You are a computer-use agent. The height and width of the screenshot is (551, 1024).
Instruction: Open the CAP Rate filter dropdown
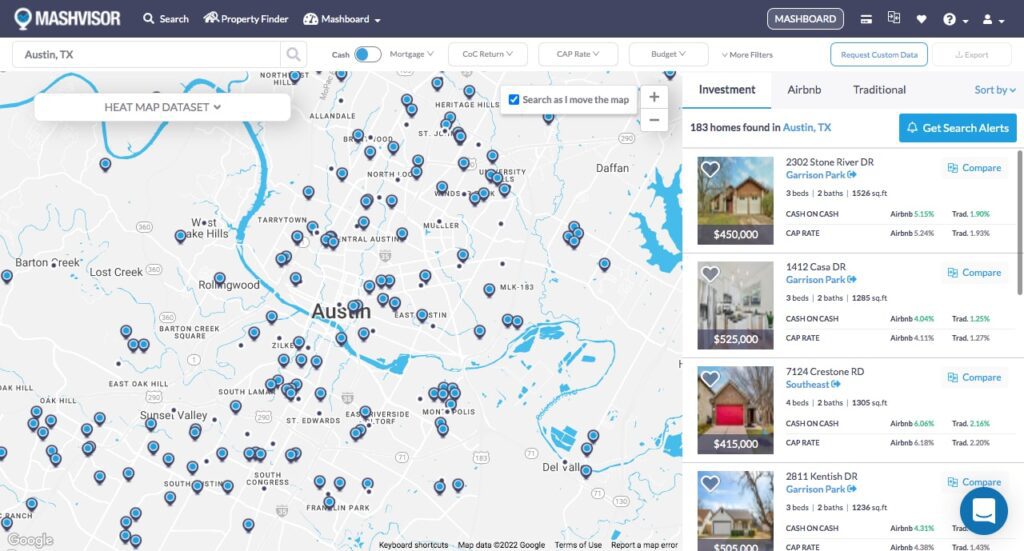[577, 54]
